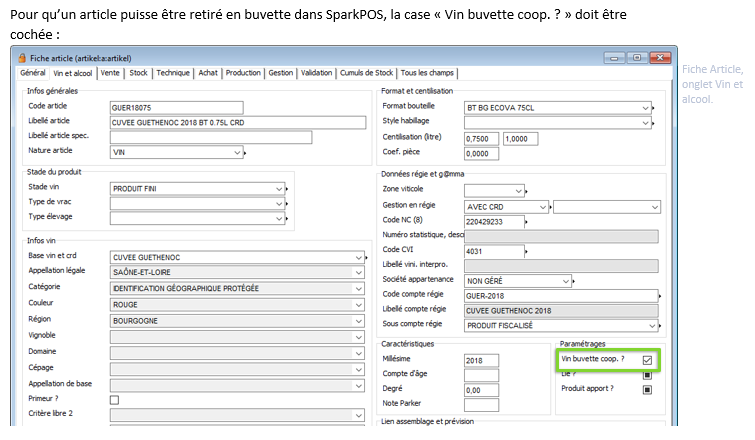This screenshot has height=440, width=755.
Task: Click the Millésime input field
Action: (481, 360)
